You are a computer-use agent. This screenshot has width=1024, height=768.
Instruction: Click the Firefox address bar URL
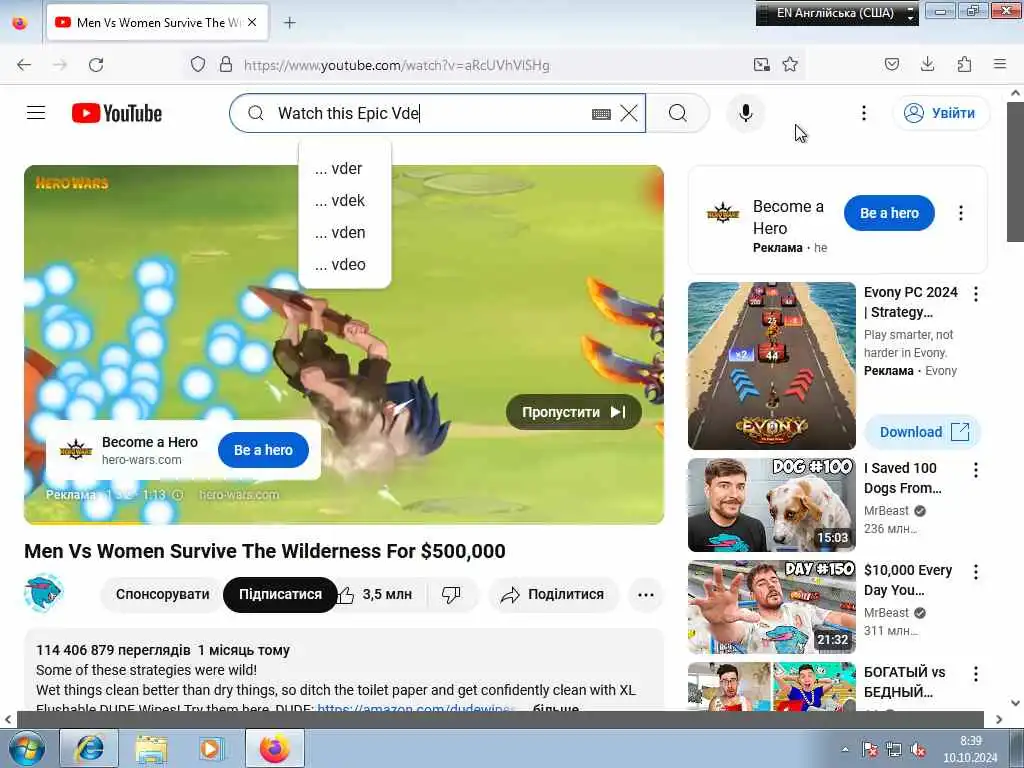396,65
